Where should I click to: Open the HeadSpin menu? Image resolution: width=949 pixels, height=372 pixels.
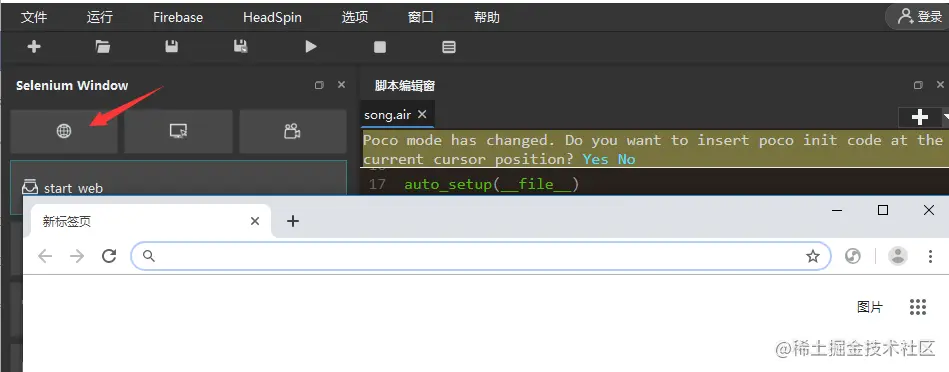(272, 17)
